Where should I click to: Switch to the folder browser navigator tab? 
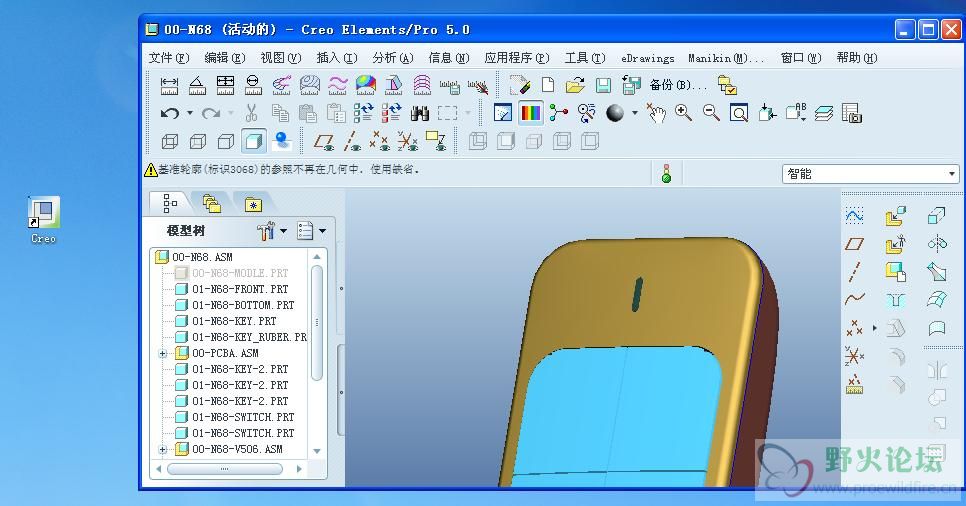(x=211, y=203)
